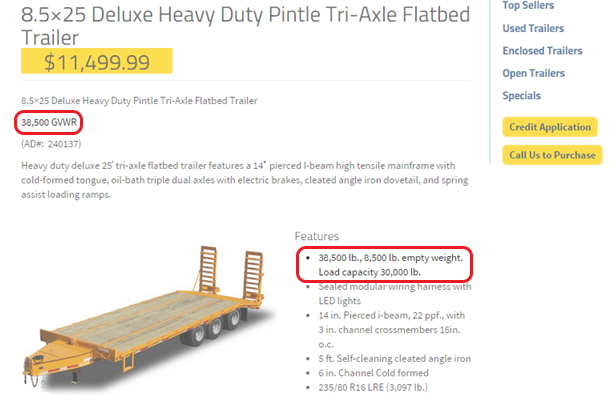
Task: View the Specials link
Action: point(522,96)
